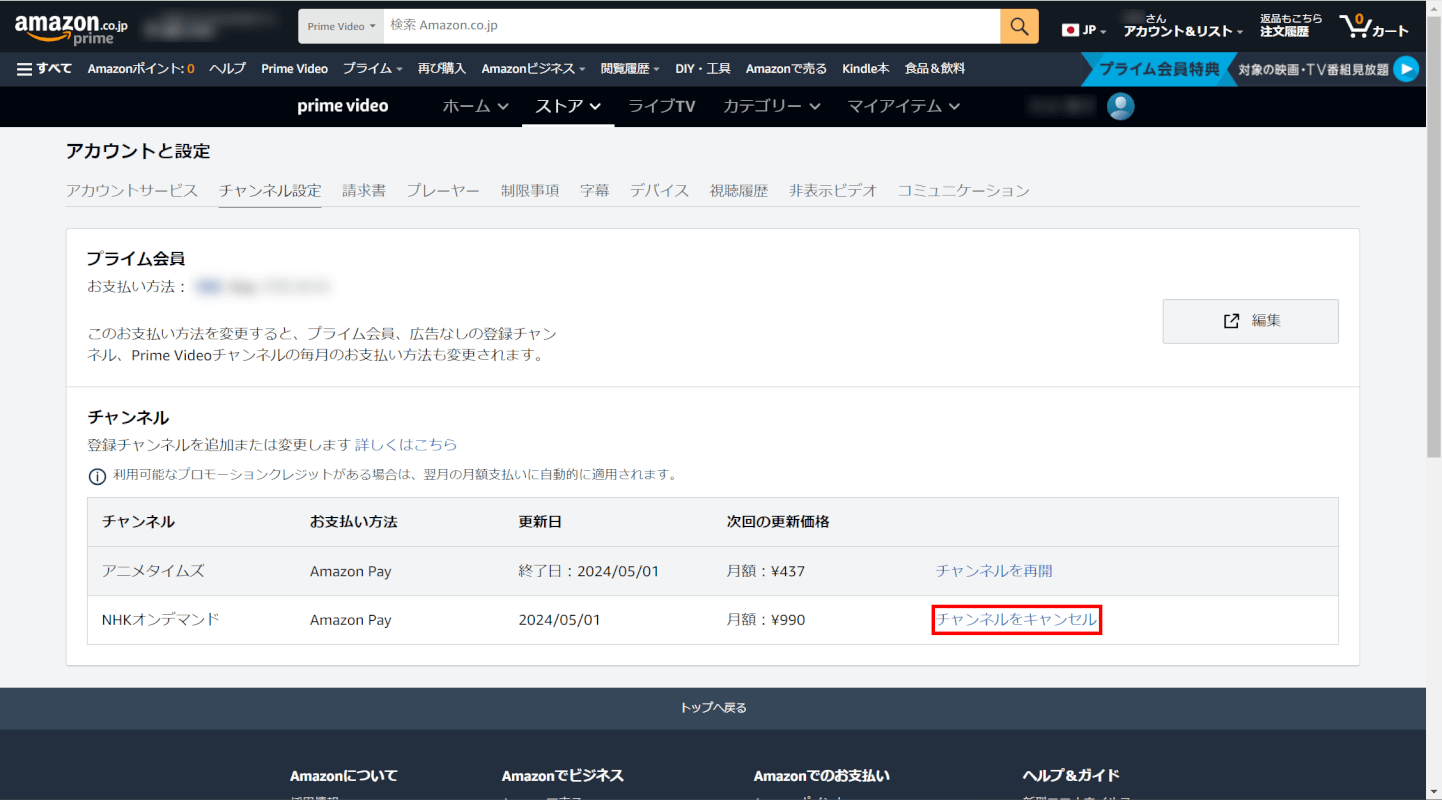The height and width of the screenshot is (800, 1442).
Task: Expand the カテゴリー dropdown
Action: (772, 106)
